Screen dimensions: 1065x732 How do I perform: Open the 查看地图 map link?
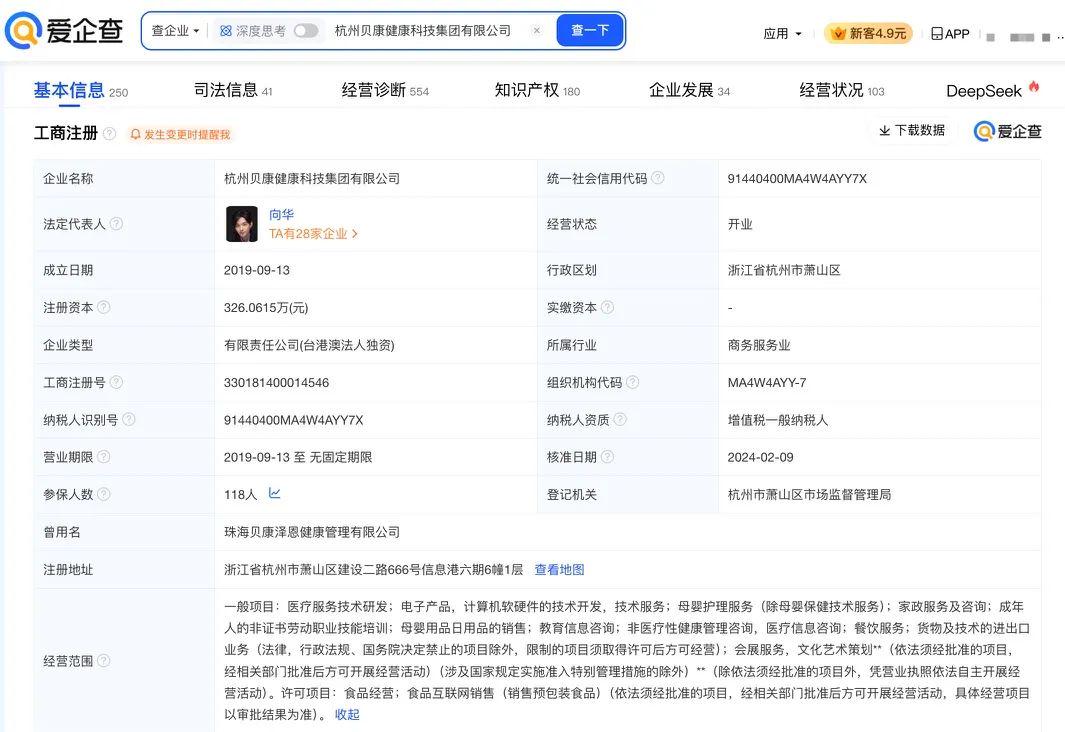[x=560, y=570]
